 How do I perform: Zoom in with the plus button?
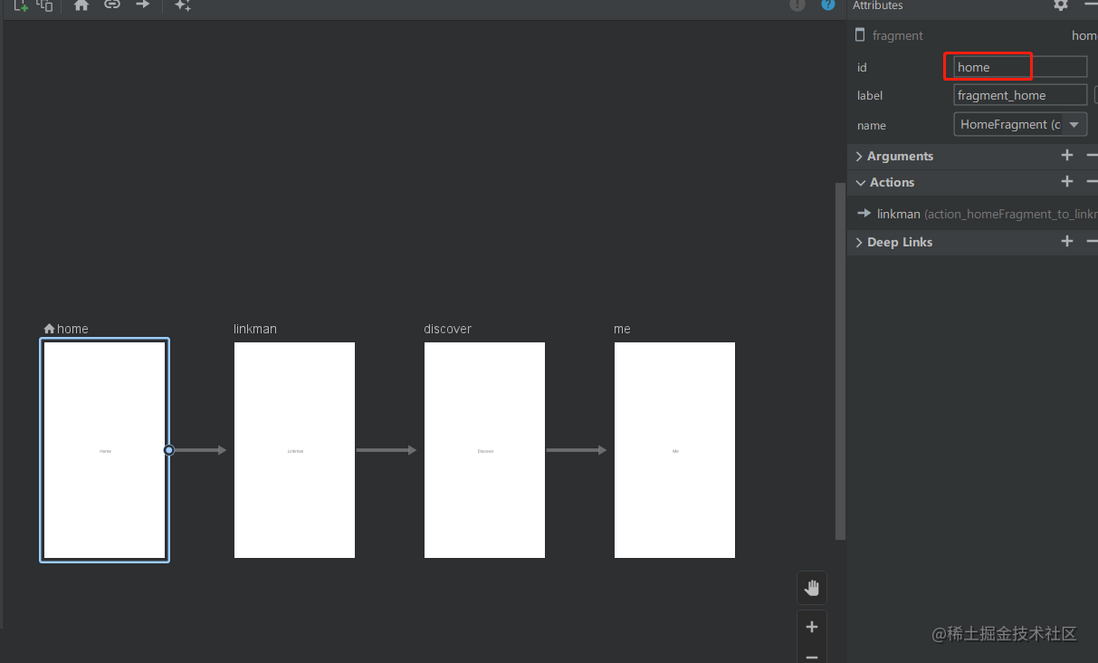(x=812, y=627)
